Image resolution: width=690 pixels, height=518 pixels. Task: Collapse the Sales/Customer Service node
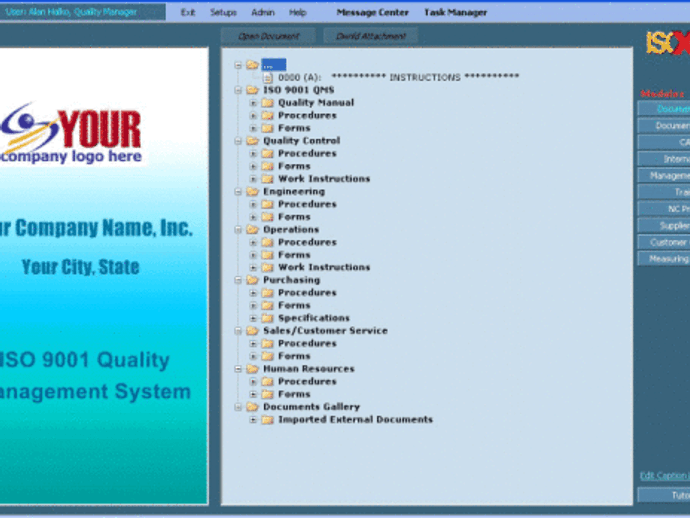coord(238,331)
